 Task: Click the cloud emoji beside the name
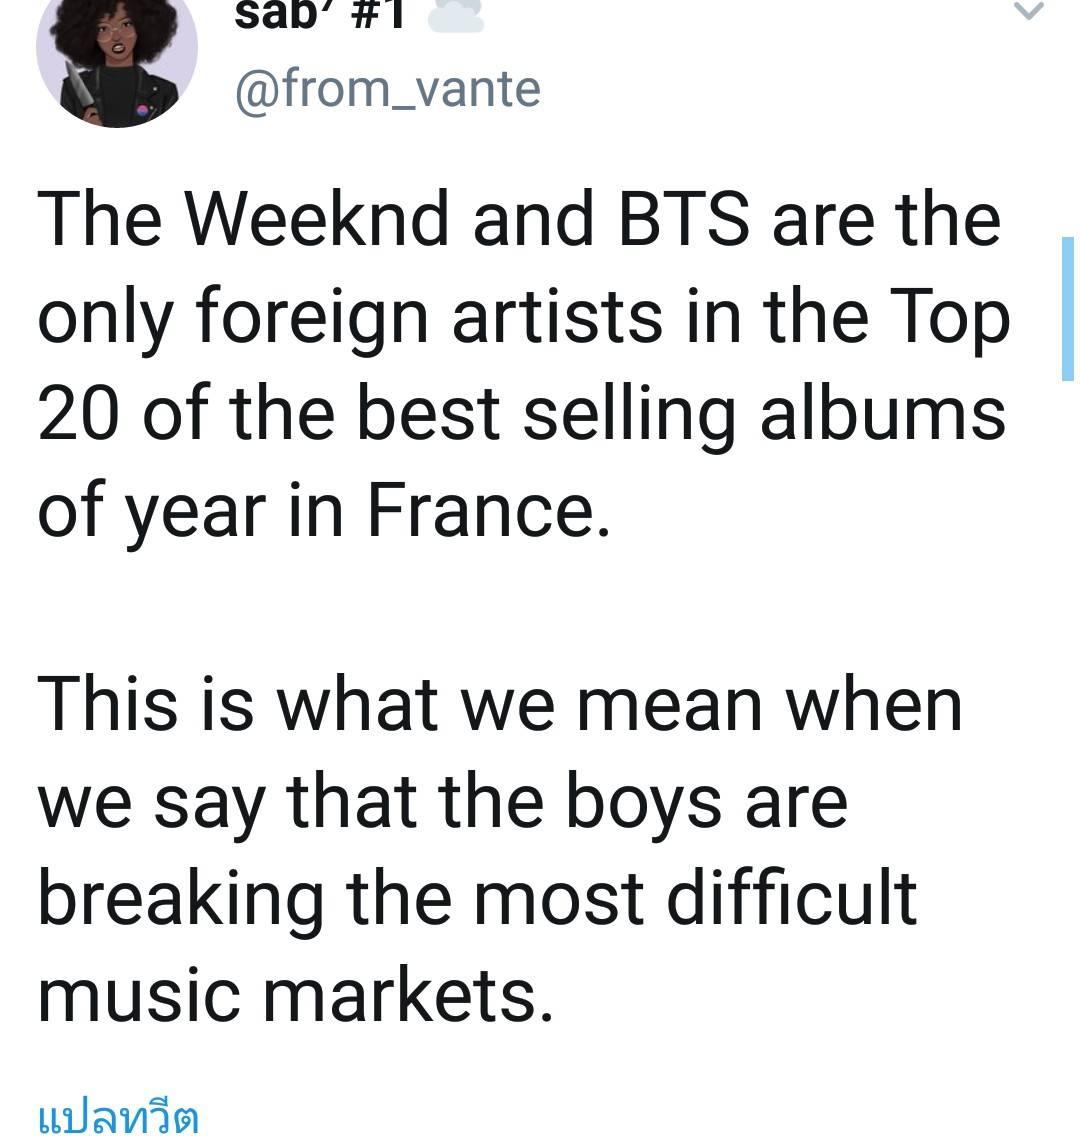coord(455,18)
